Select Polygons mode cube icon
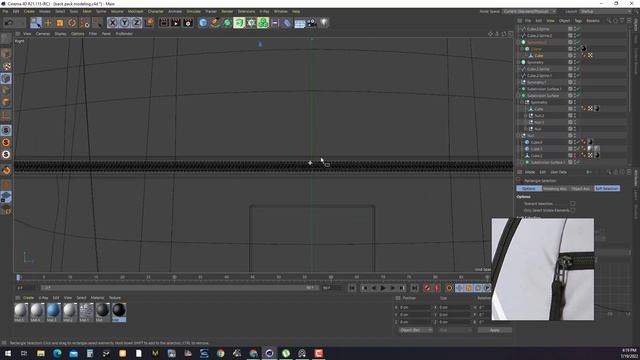 pos(6,101)
